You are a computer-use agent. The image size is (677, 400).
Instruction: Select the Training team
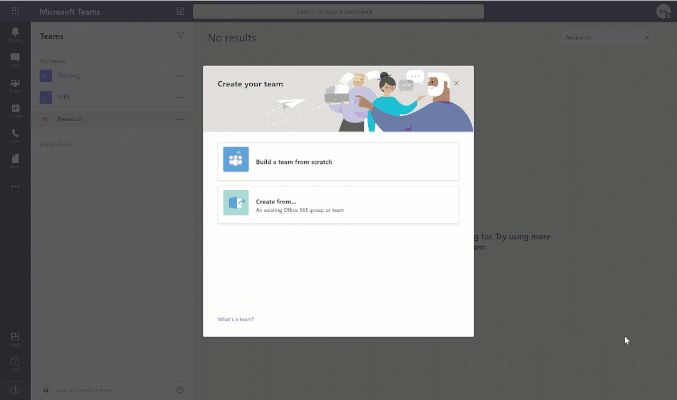coord(112,76)
